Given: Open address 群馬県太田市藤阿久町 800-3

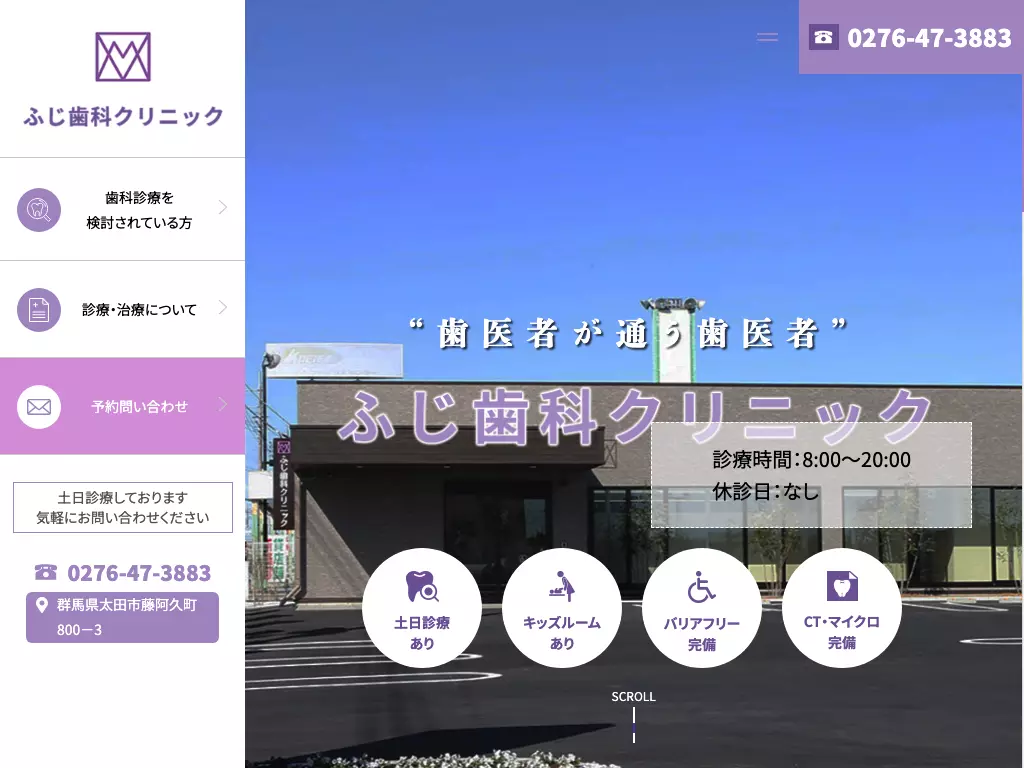Looking at the screenshot, I should 122,617.
